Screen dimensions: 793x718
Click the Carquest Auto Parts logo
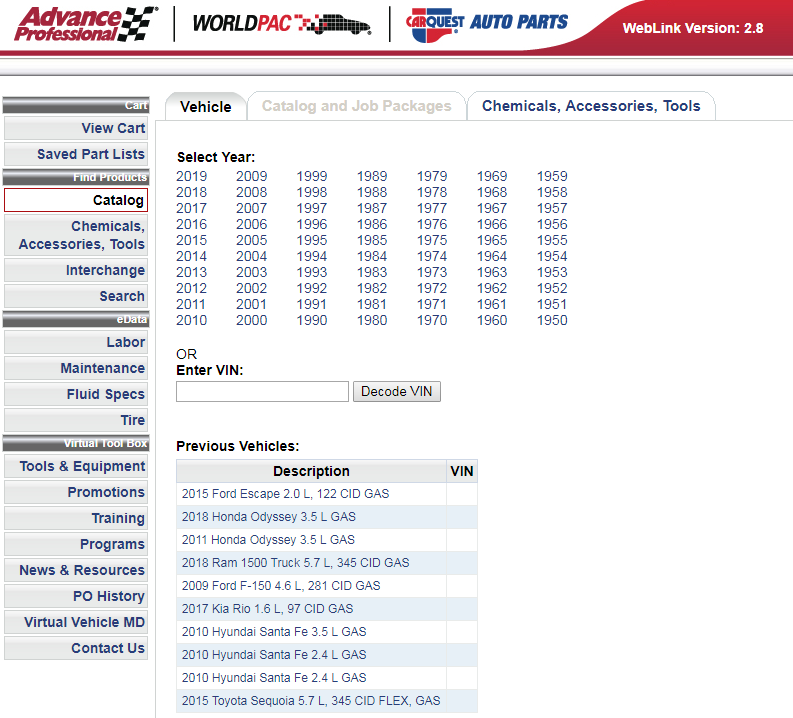(487, 24)
